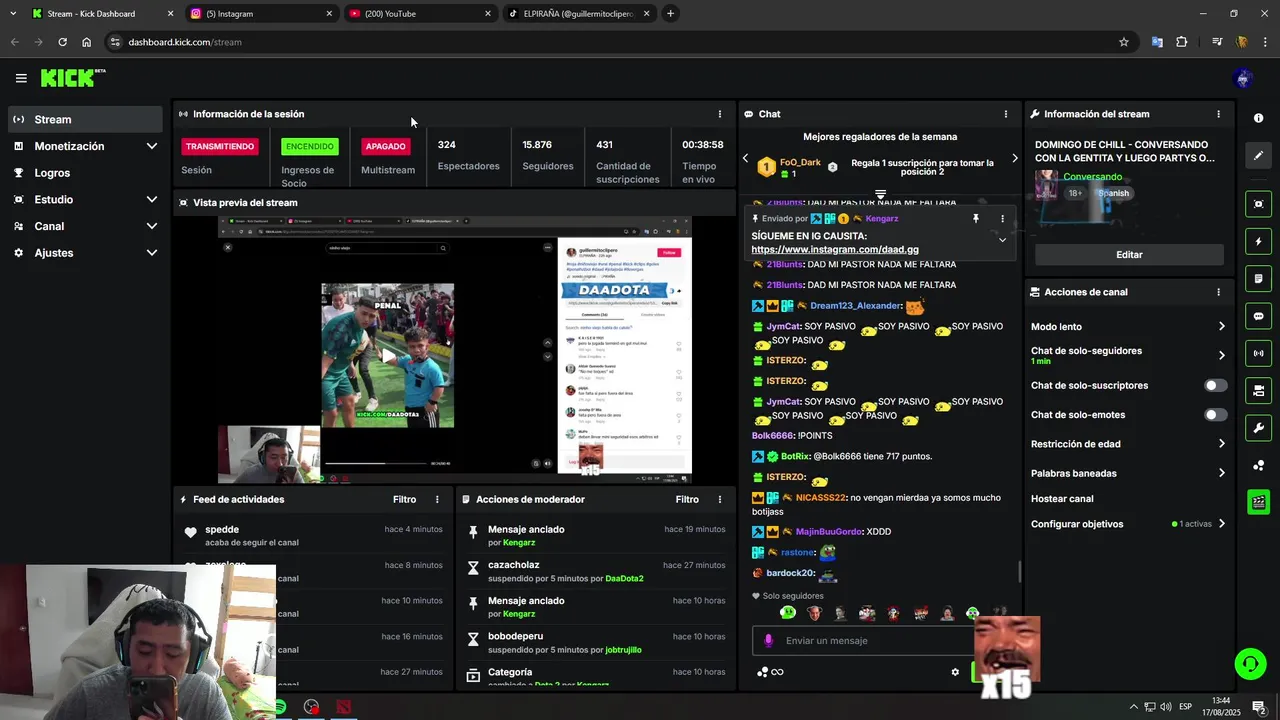
Task: Open the user avatar at top right
Action: click(1243, 78)
